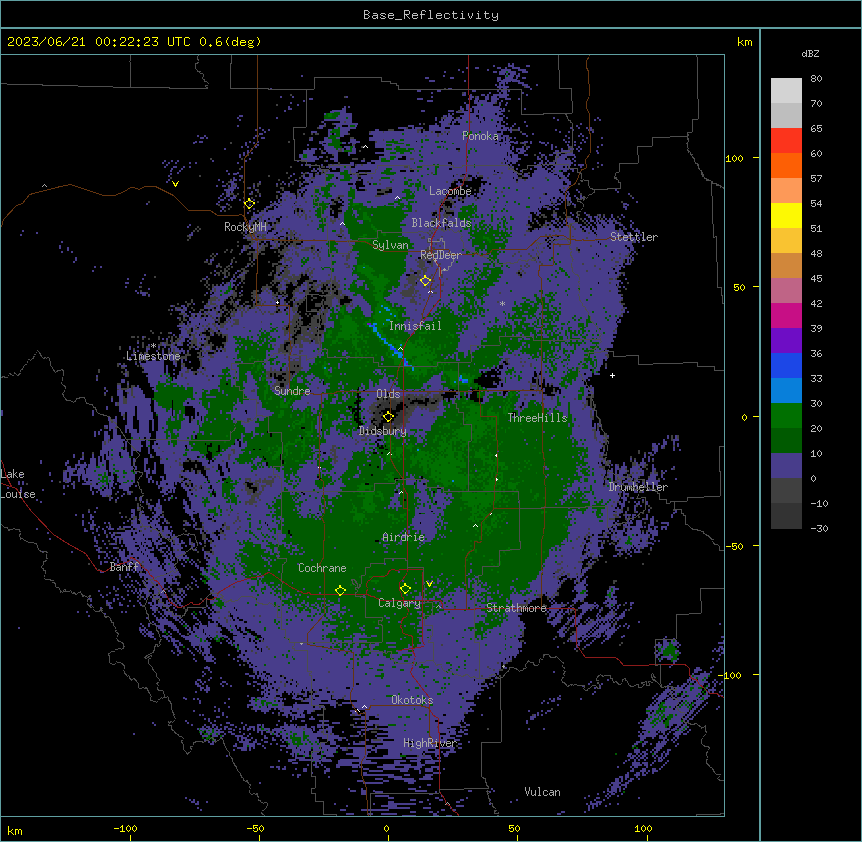862x842 pixels.
Task: Click the Sylvan label
Action: pyautogui.click(x=390, y=245)
